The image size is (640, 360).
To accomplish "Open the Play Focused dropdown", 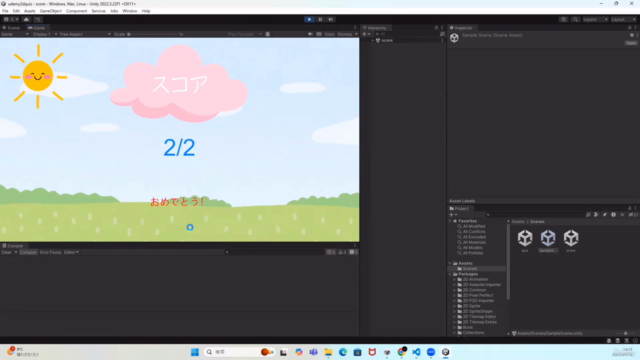I will [x=244, y=34].
